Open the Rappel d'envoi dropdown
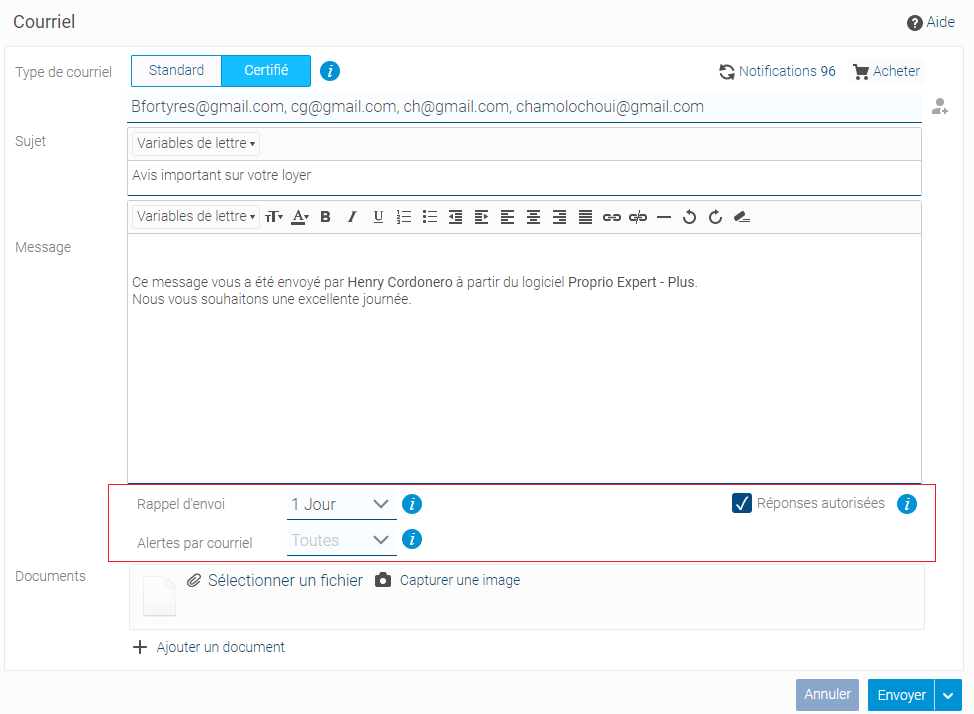 point(341,504)
